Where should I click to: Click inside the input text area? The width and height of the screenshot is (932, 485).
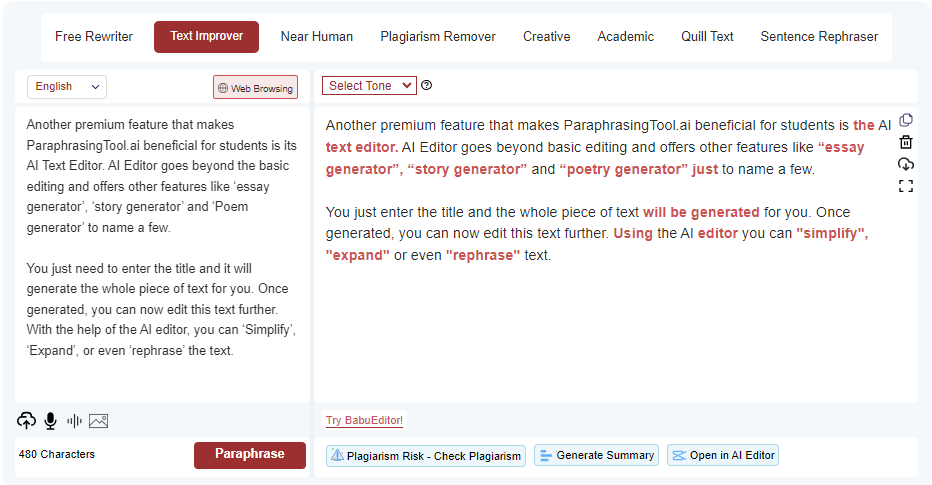[162, 254]
